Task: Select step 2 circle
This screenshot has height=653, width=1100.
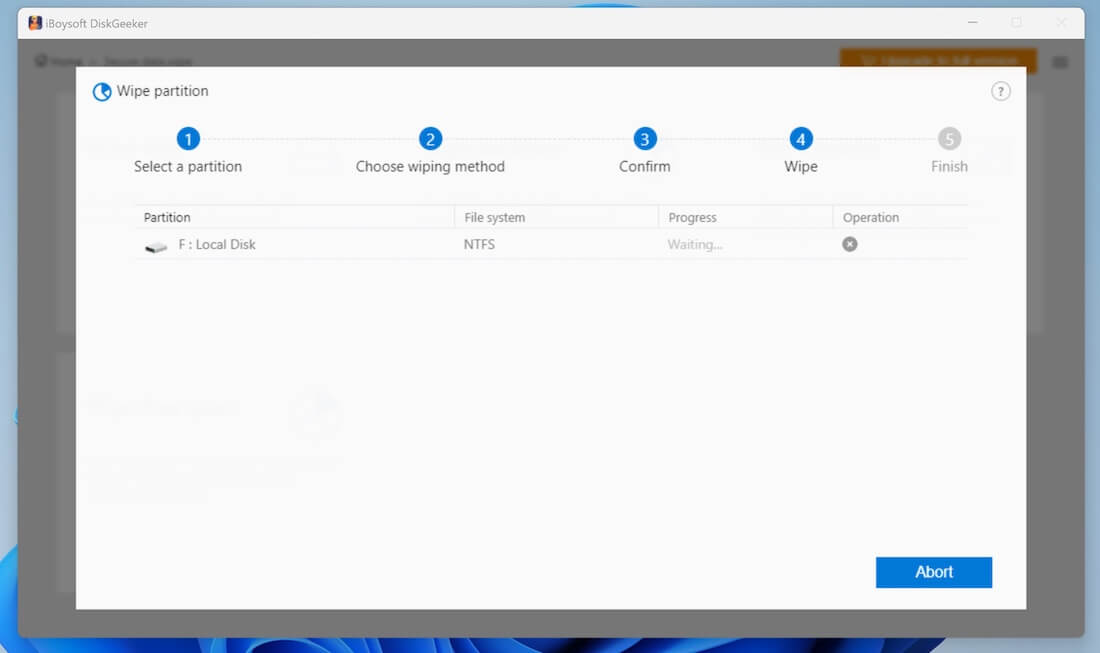Action: point(430,139)
